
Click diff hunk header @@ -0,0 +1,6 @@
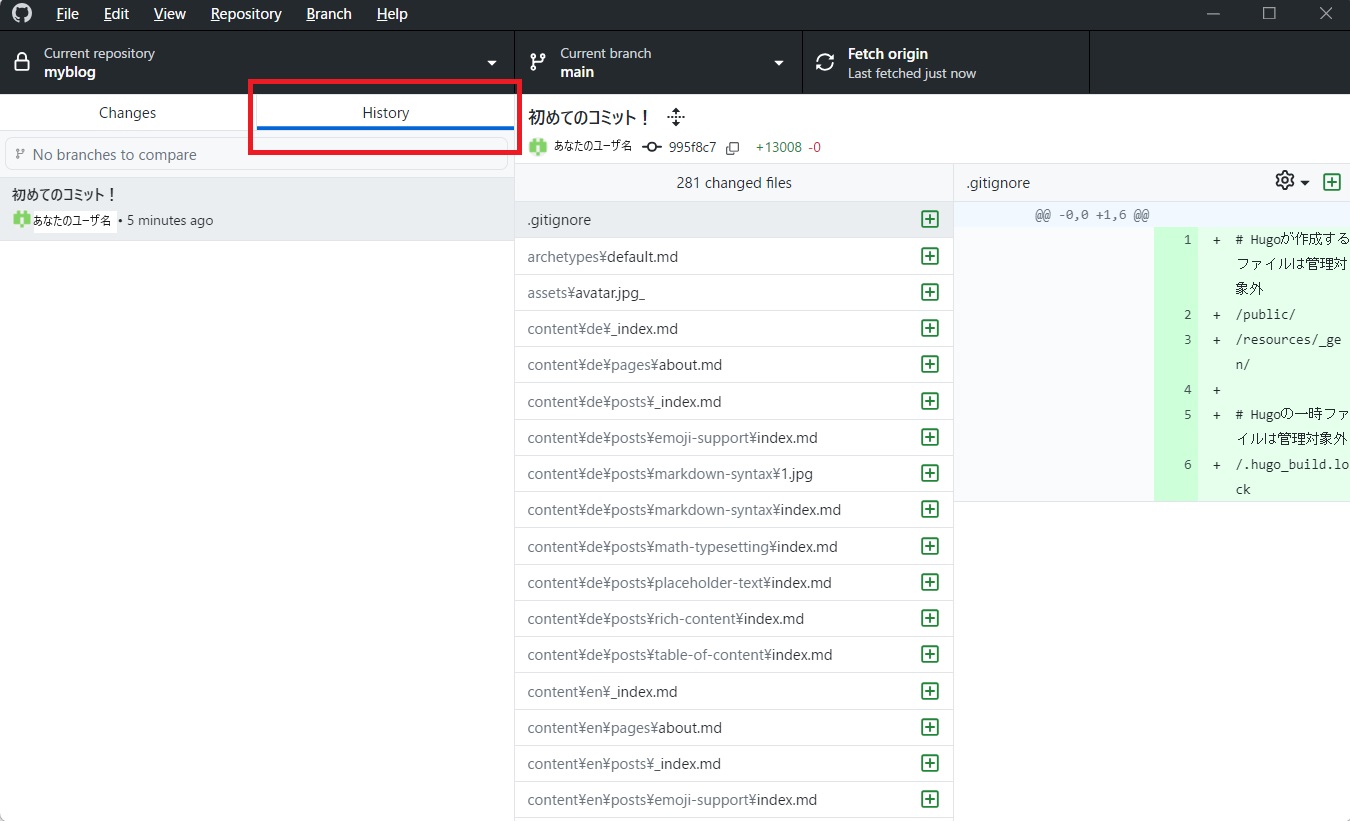click(1092, 215)
